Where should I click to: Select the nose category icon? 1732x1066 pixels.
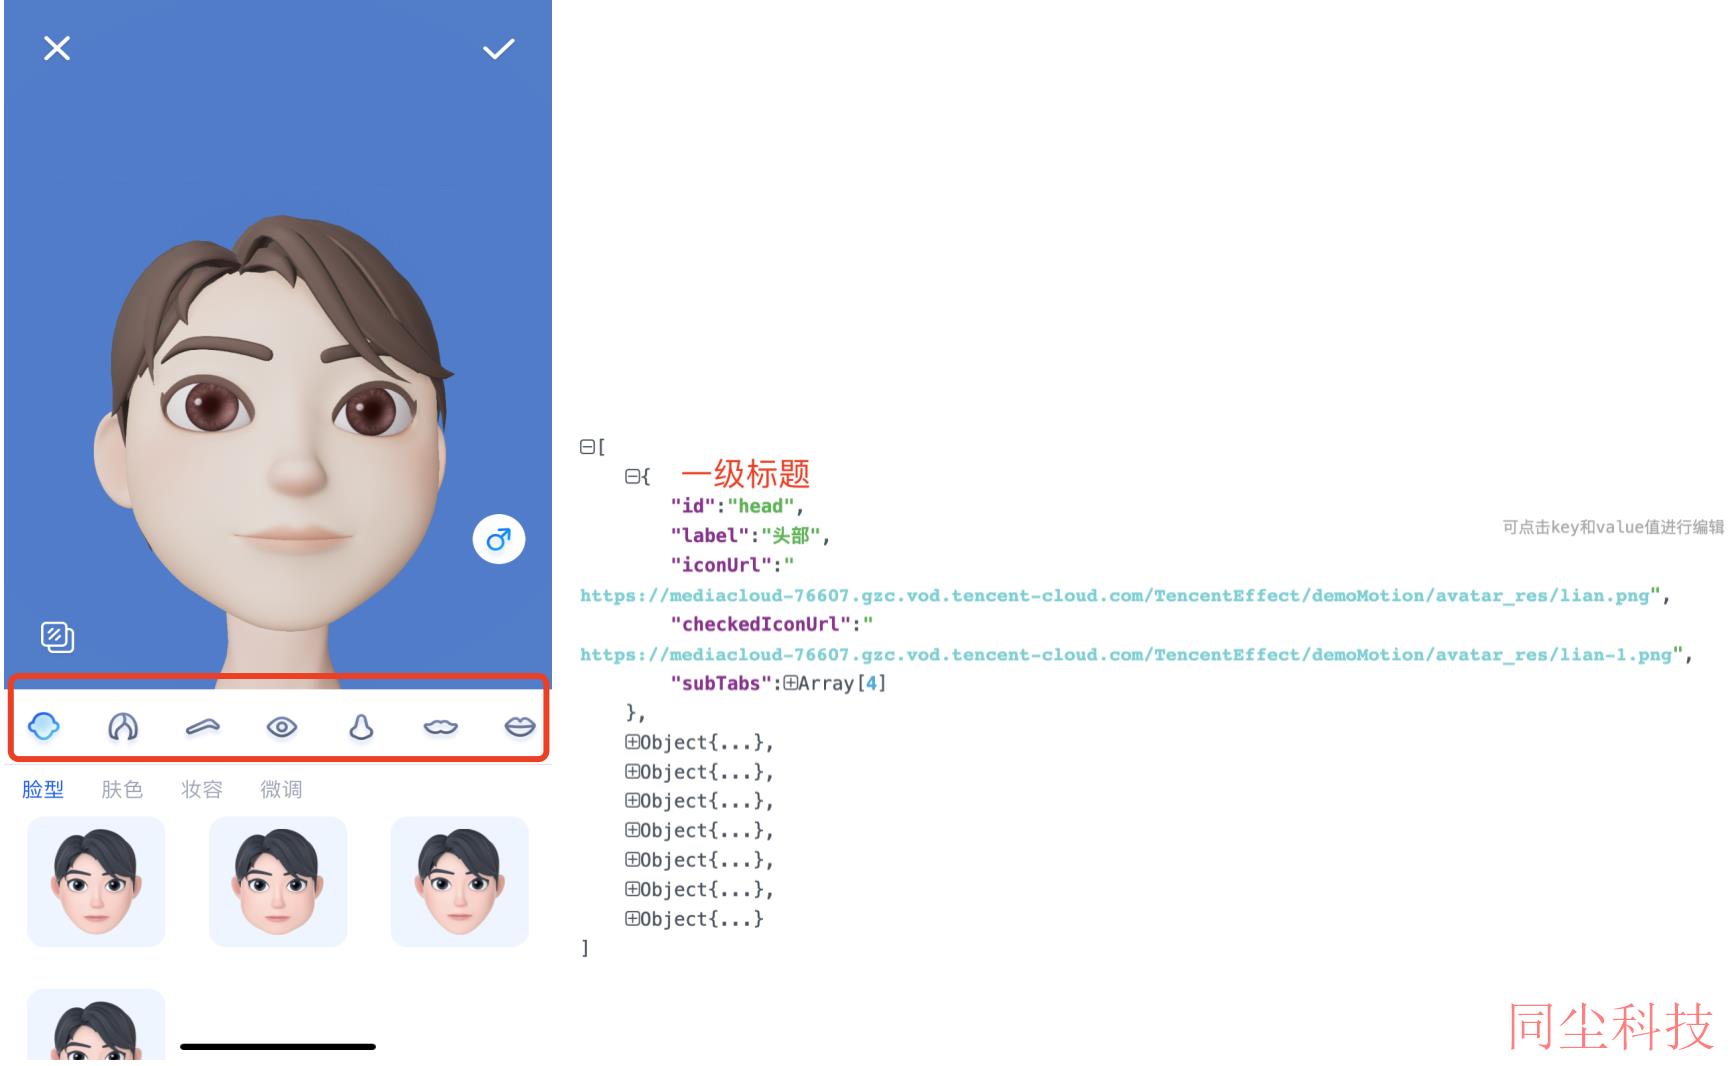(x=361, y=727)
